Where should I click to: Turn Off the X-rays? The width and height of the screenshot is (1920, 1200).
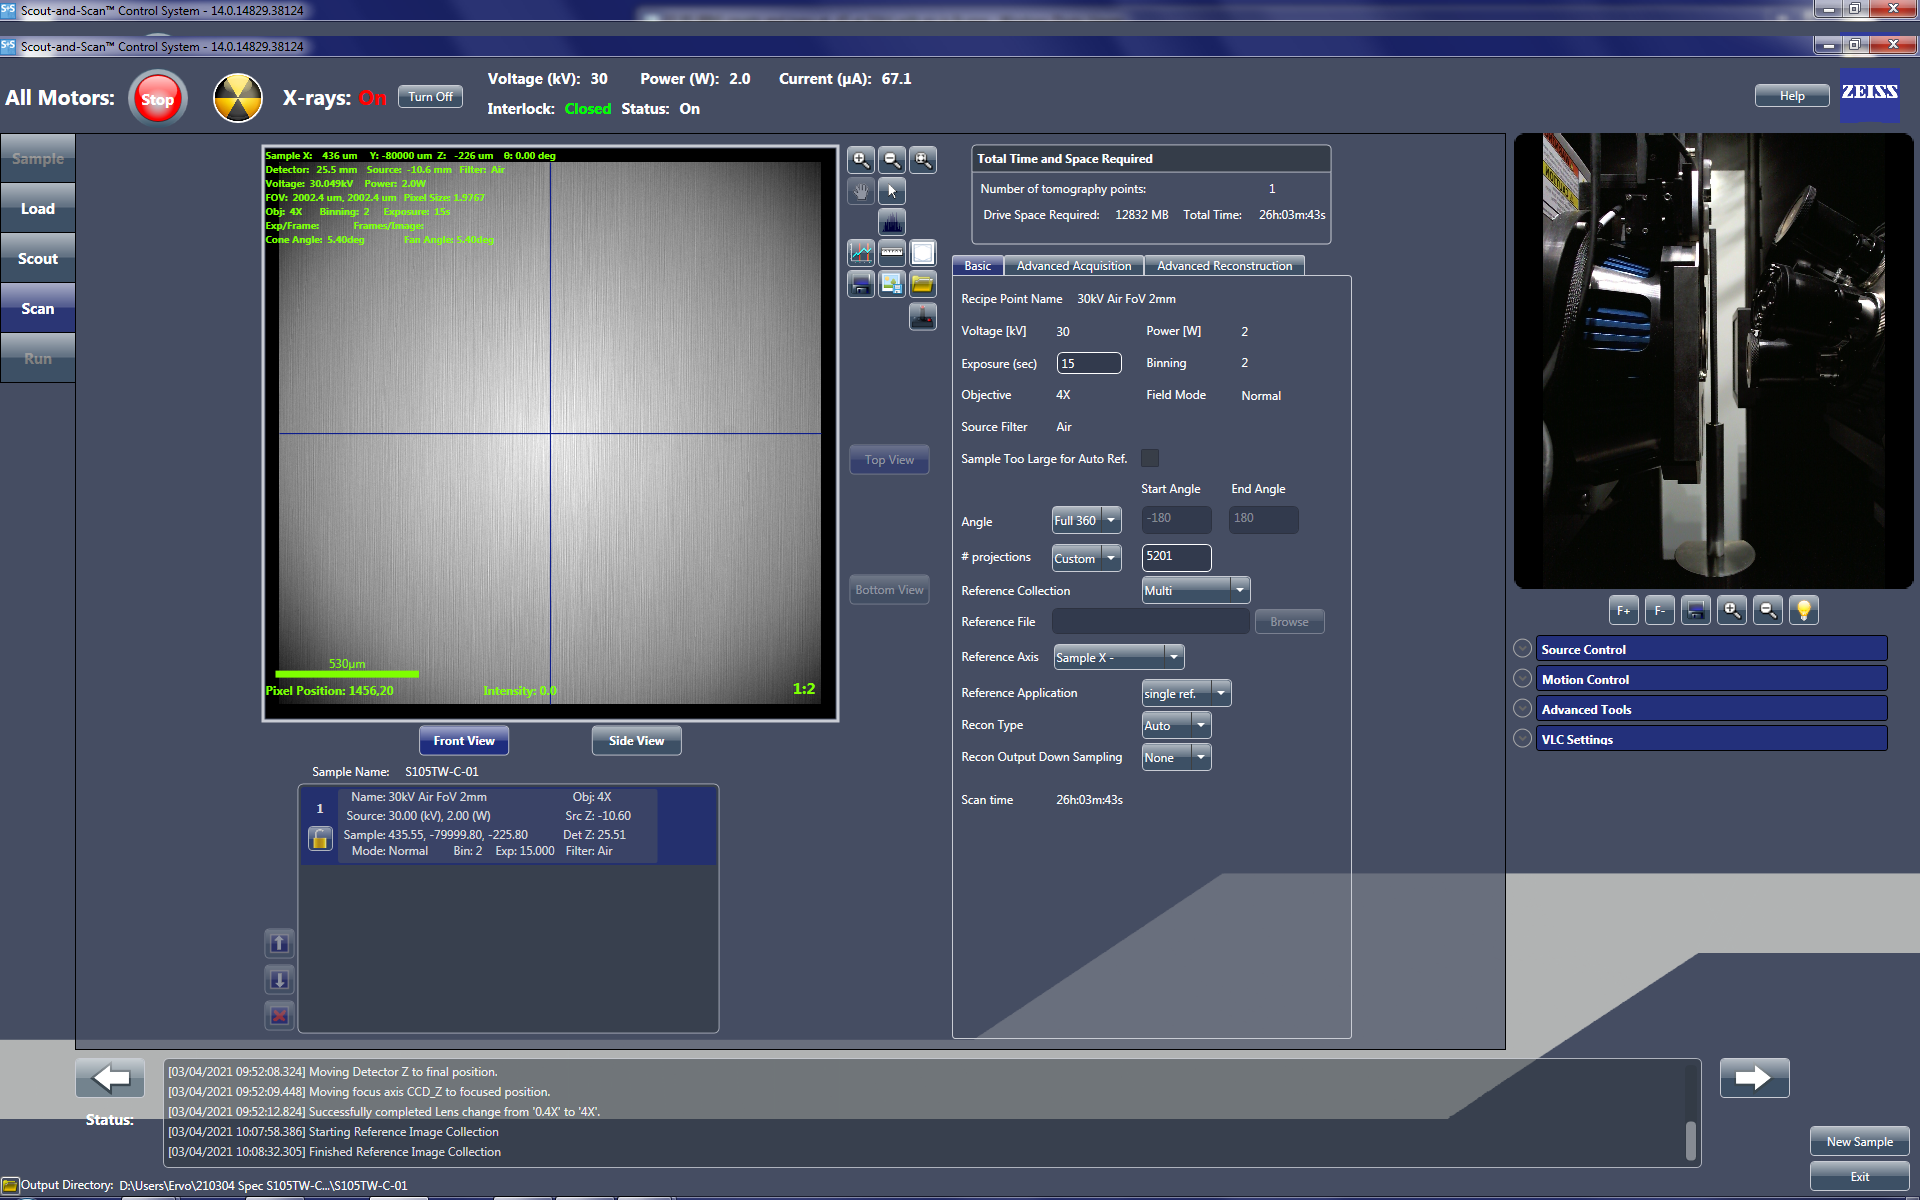[x=430, y=97]
